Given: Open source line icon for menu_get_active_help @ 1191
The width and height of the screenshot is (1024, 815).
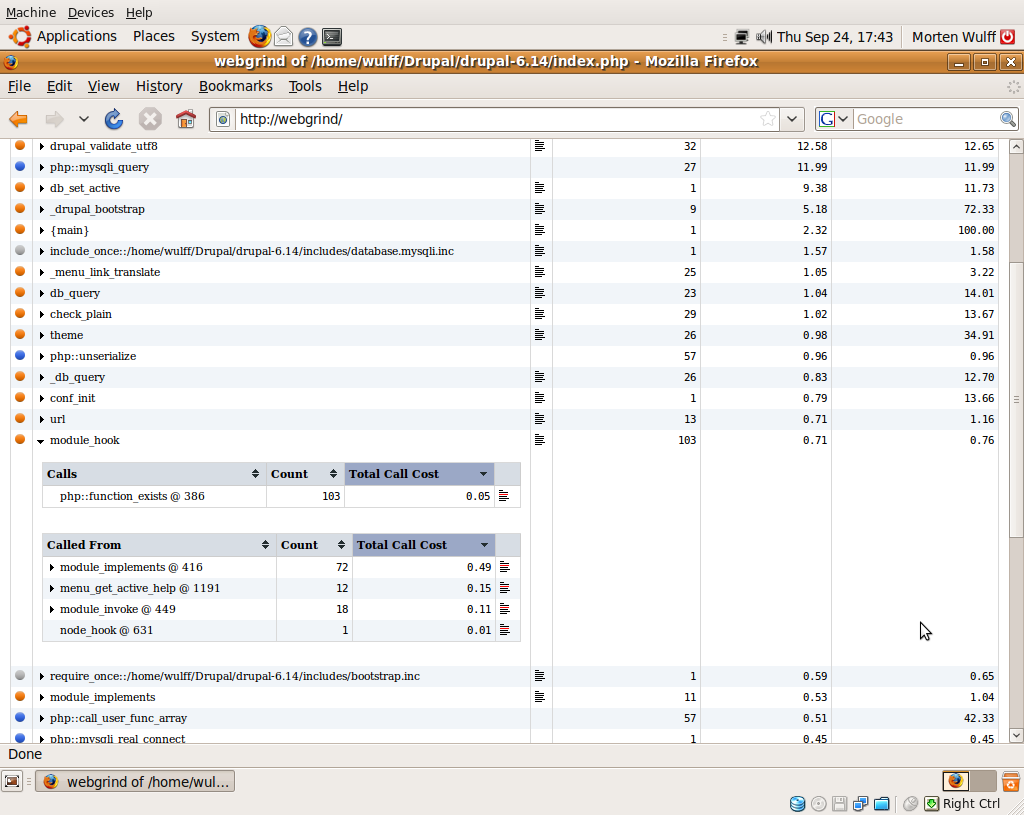Looking at the screenshot, I should pos(504,588).
